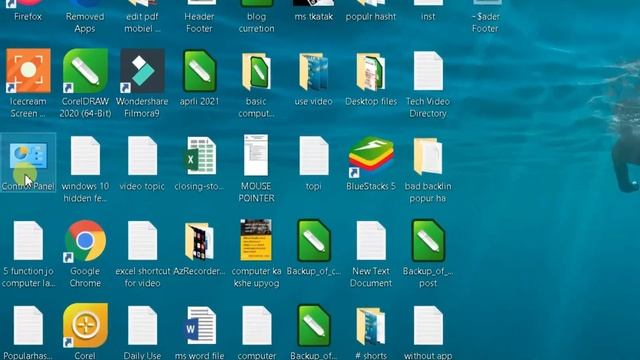Screen dimensions: 640x360
Task: Click the blog curretion label
Action: pos(256,22)
